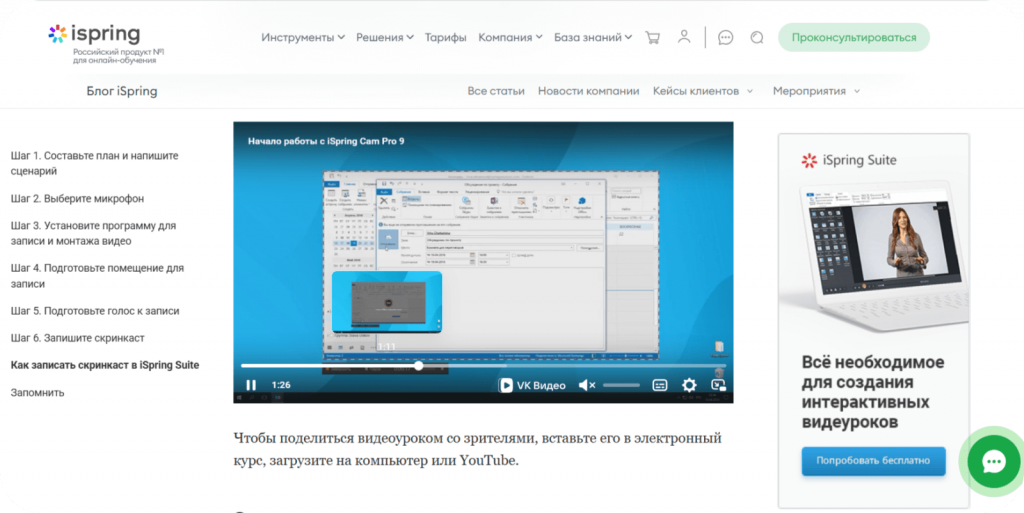The image size is (1024, 513).
Task: Open the green floating chat widget
Action: pyautogui.click(x=993, y=462)
